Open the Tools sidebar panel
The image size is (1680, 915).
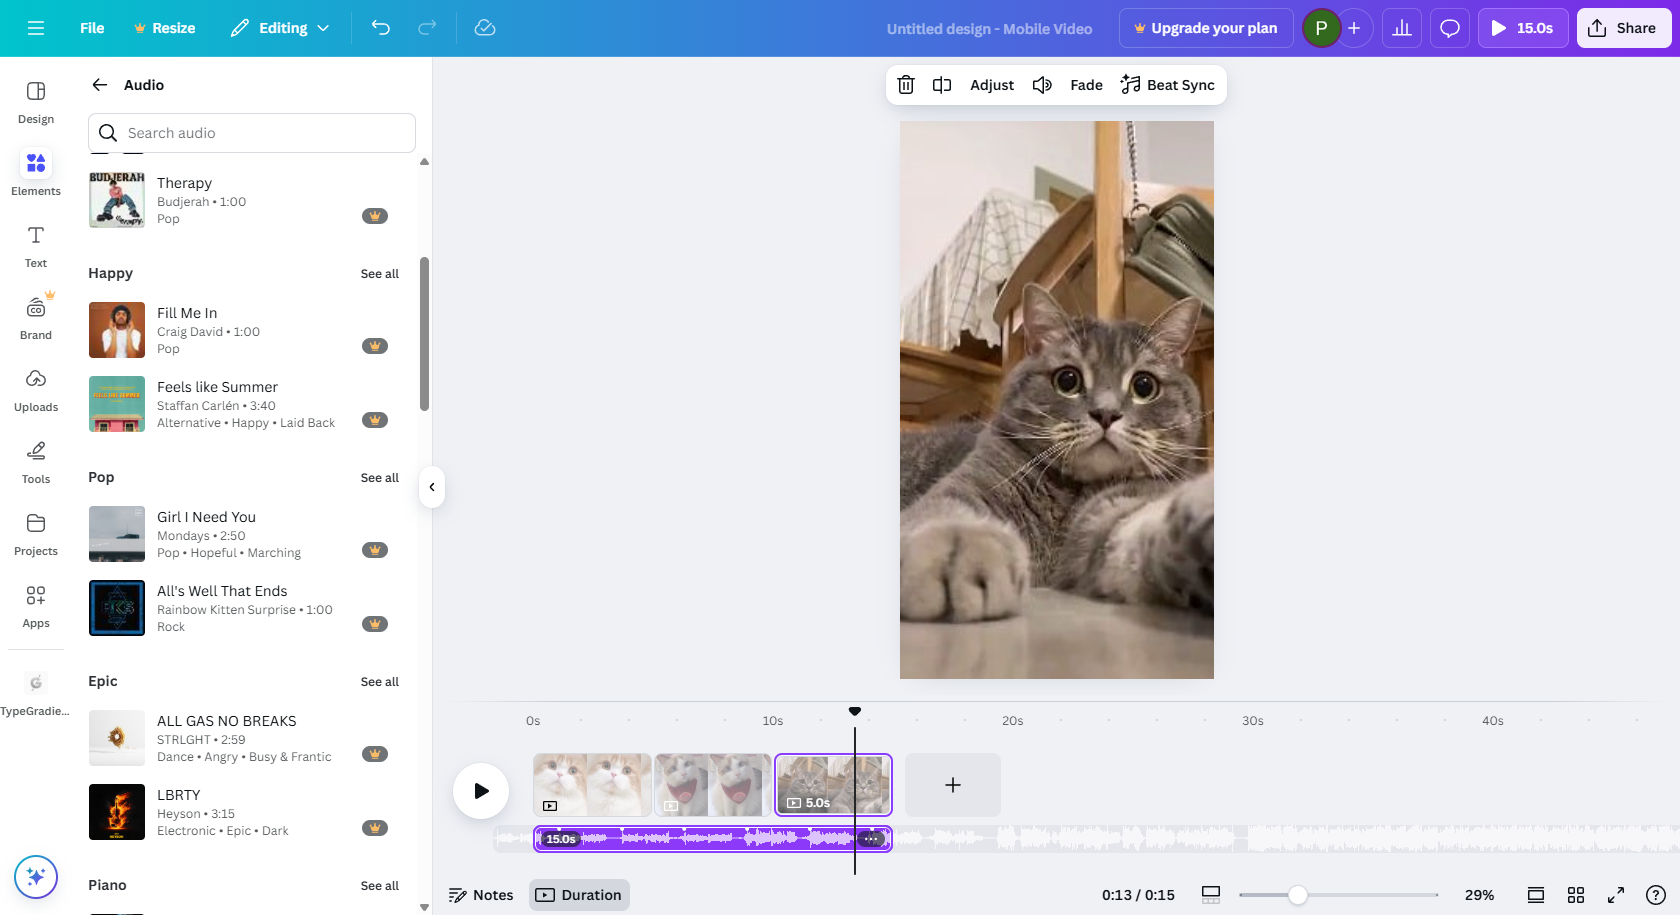36,462
